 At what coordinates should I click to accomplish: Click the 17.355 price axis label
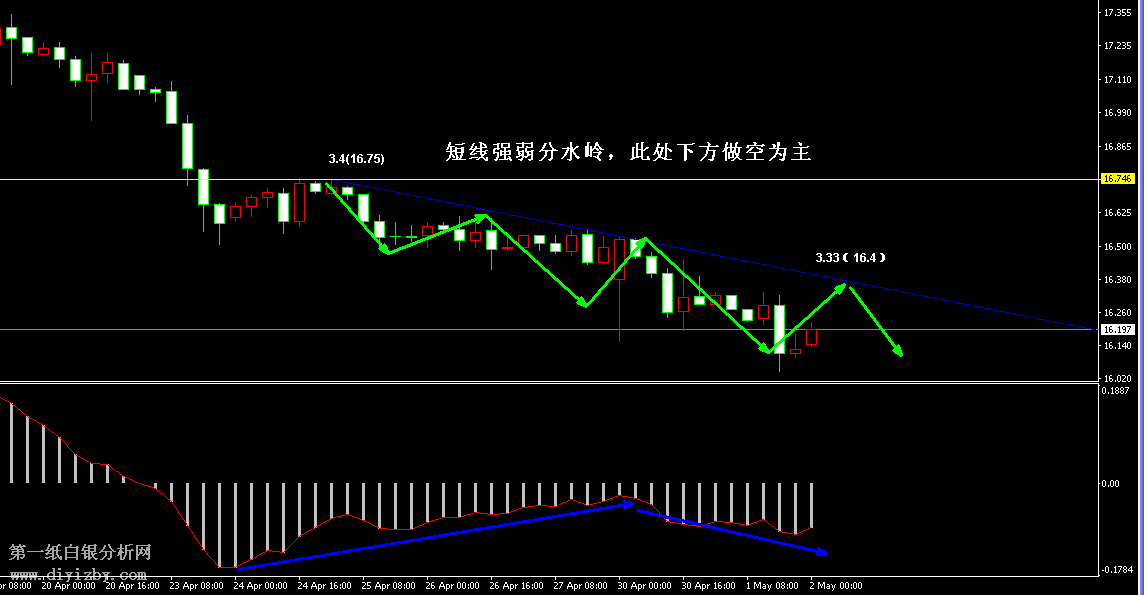click(1116, 13)
